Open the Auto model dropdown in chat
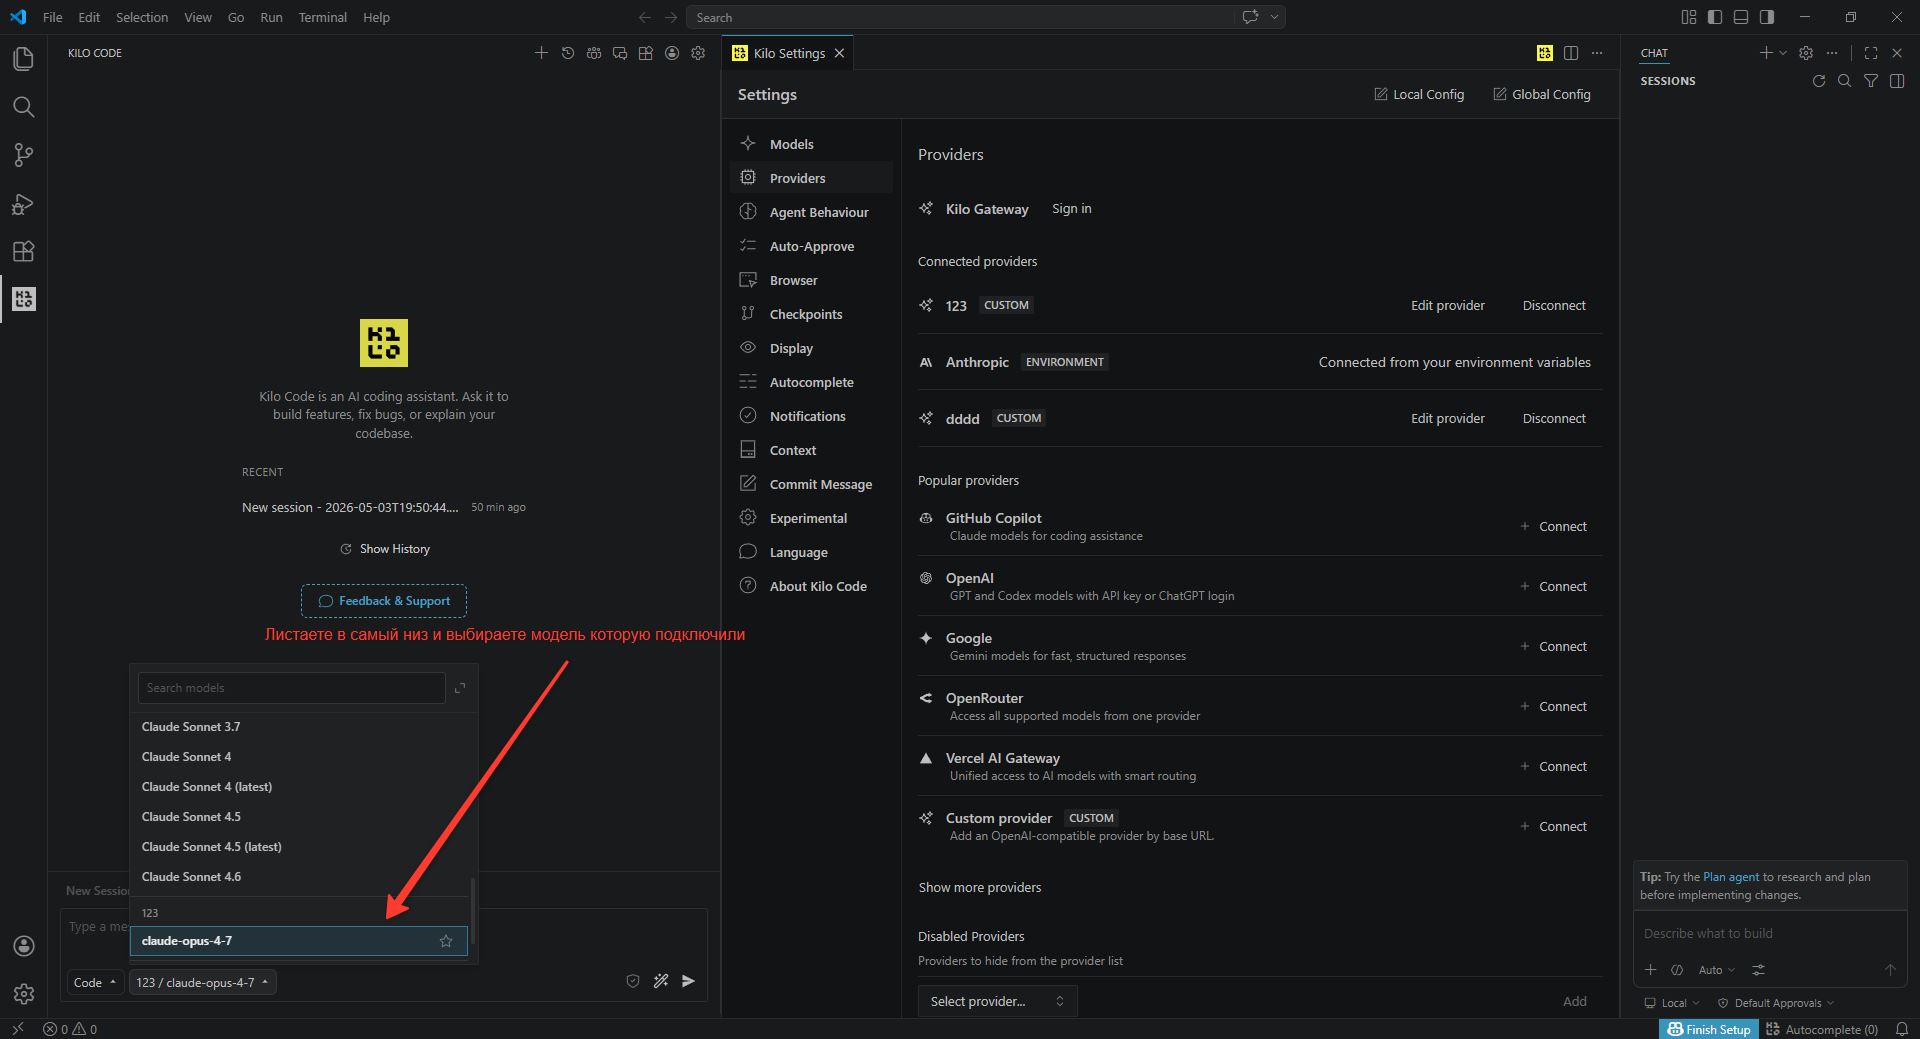The image size is (1920, 1039). coord(1717,970)
